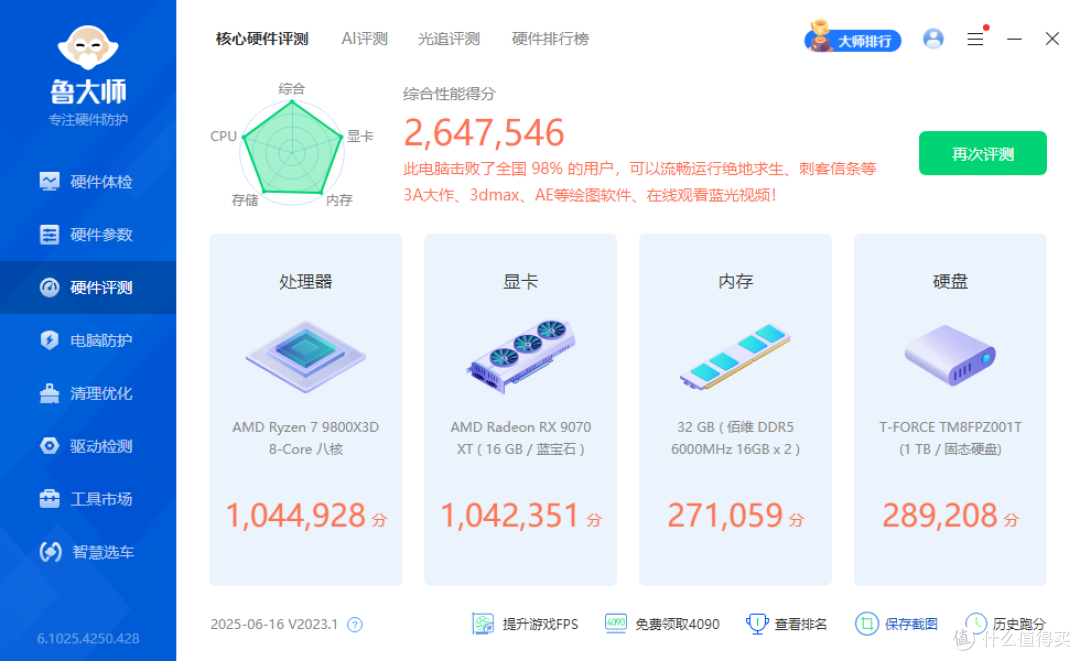Click the 历史跑分 clock icon
The image size is (1080, 661).
[x=976, y=624]
